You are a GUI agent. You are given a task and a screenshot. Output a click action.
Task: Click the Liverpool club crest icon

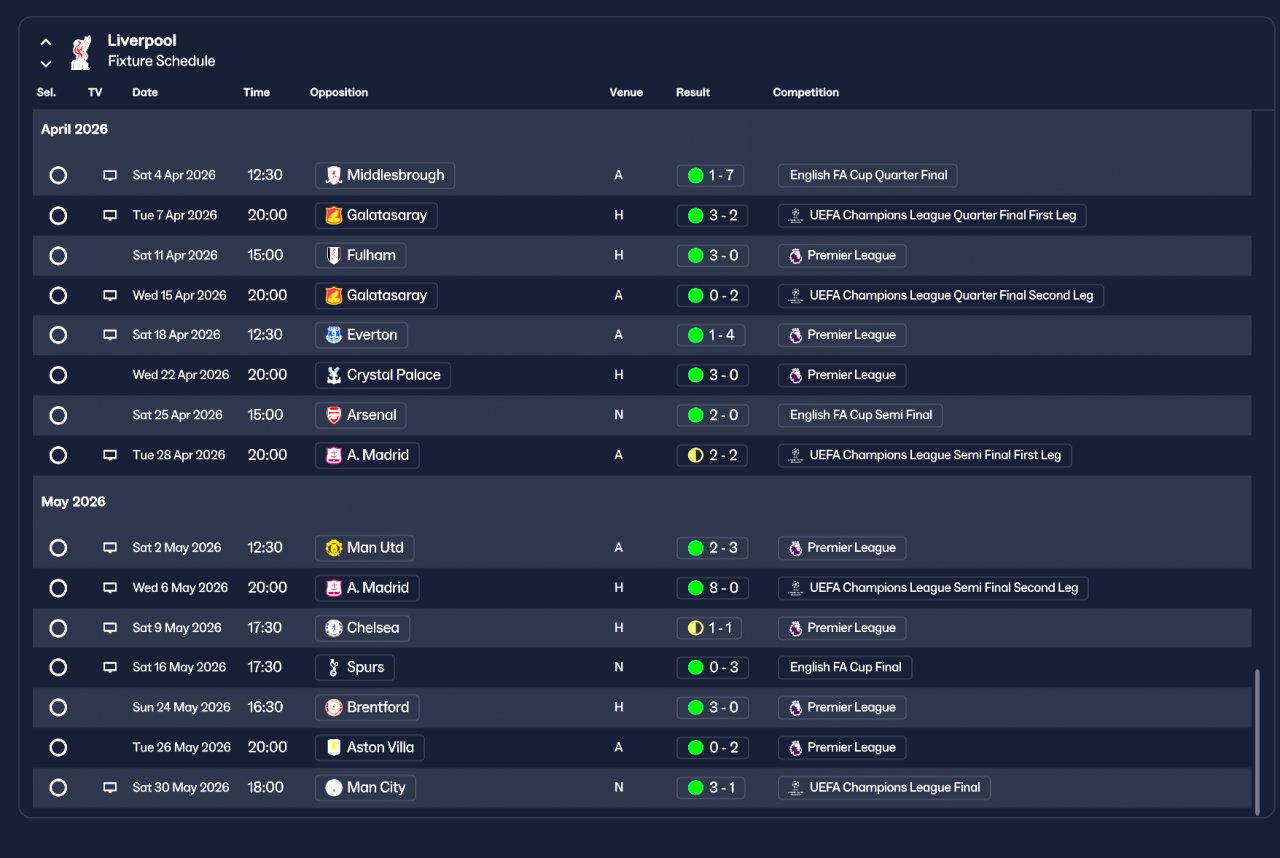pyautogui.click(x=81, y=52)
